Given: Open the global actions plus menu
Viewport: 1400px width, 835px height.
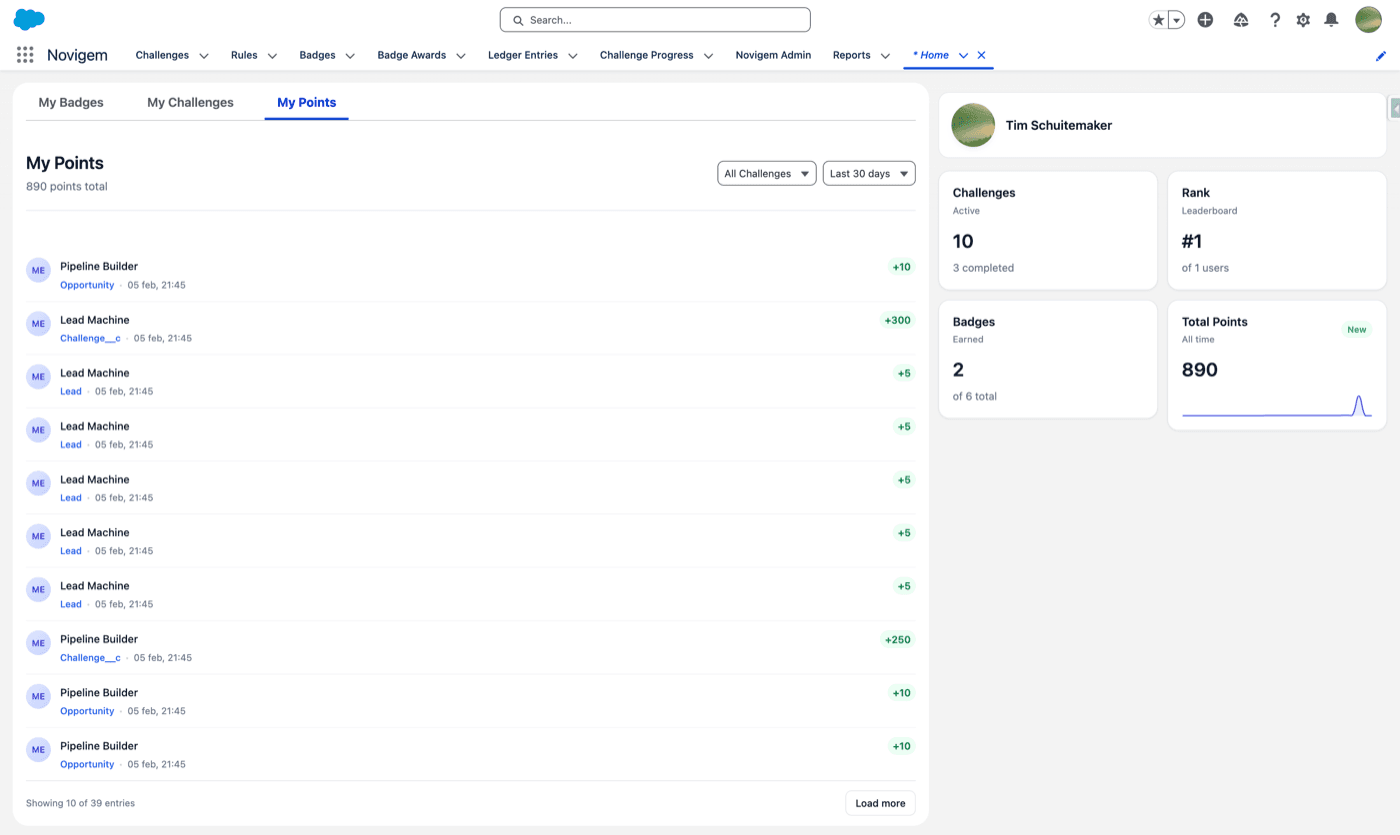Looking at the screenshot, I should point(1205,20).
